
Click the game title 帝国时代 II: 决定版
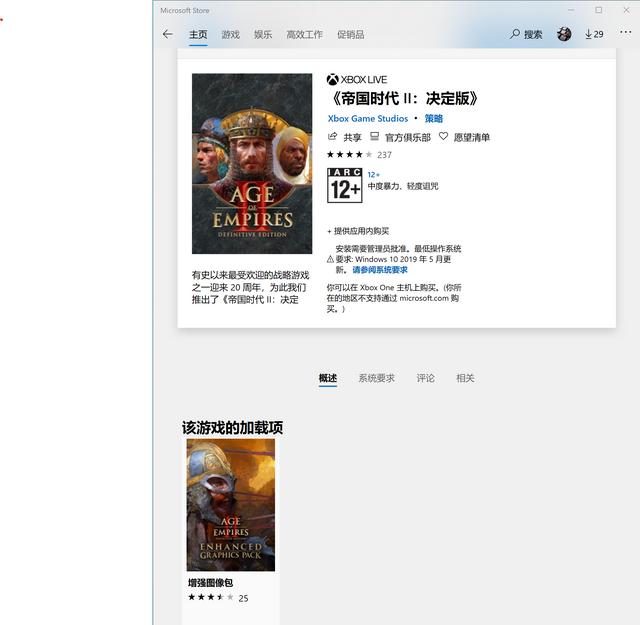(404, 98)
